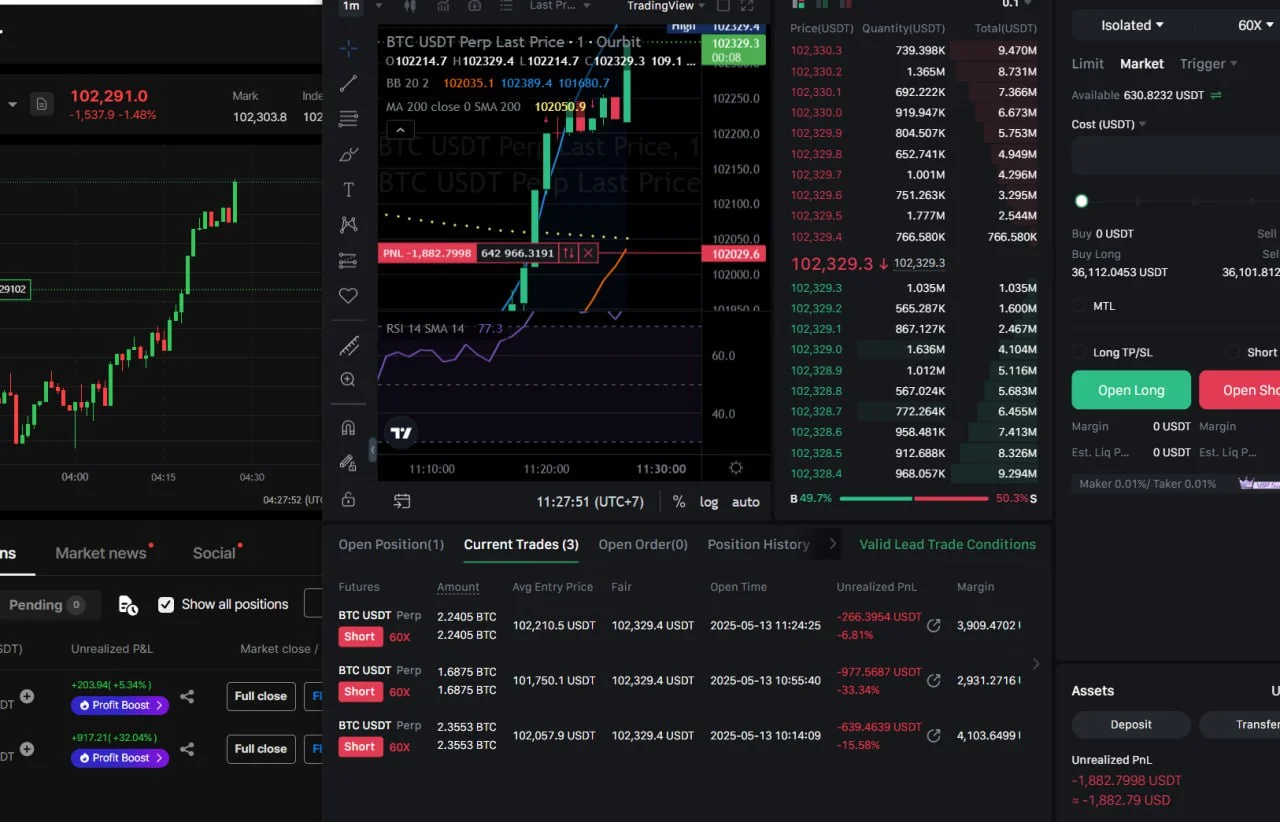
Task: Select the 1m timeframe
Action: tap(351, 6)
